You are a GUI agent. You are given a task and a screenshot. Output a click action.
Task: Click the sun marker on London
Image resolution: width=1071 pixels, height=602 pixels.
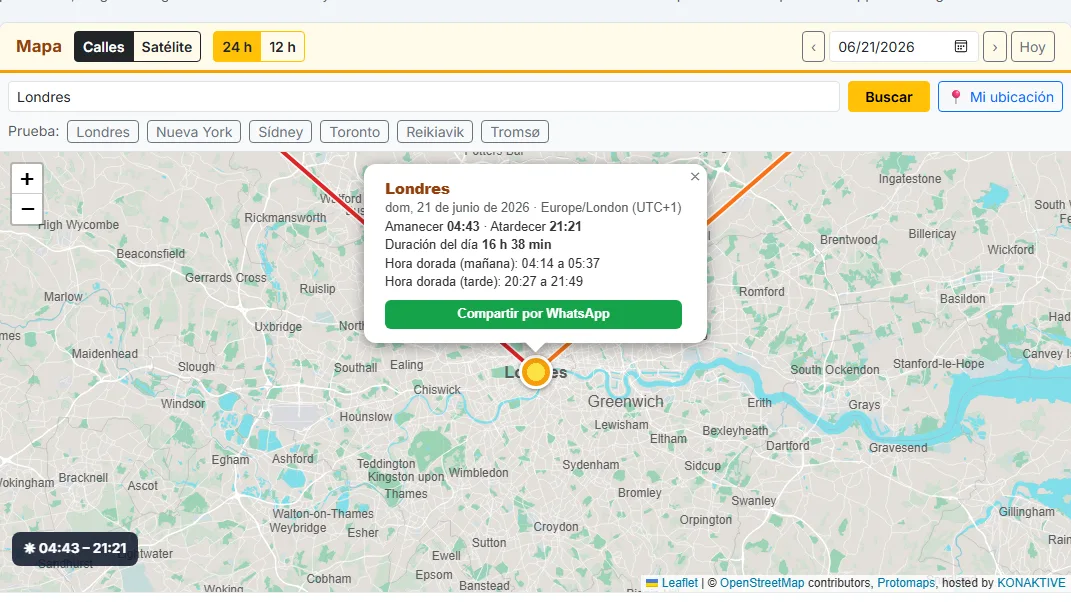[536, 372]
